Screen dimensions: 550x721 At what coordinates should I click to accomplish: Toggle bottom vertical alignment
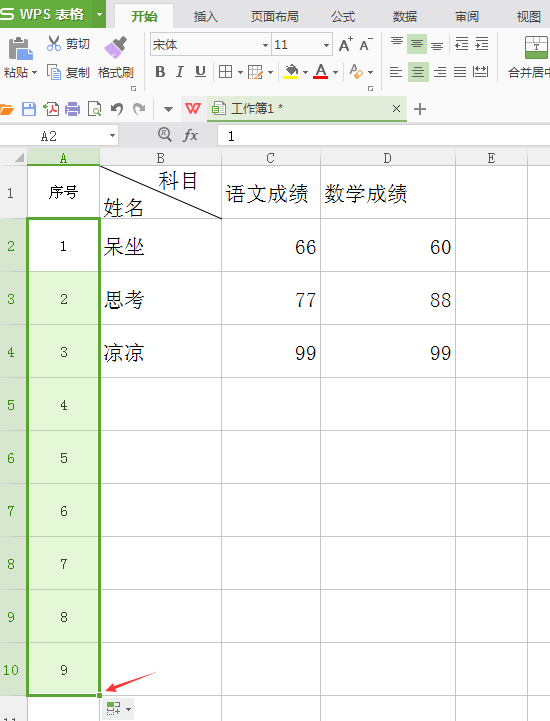437,44
